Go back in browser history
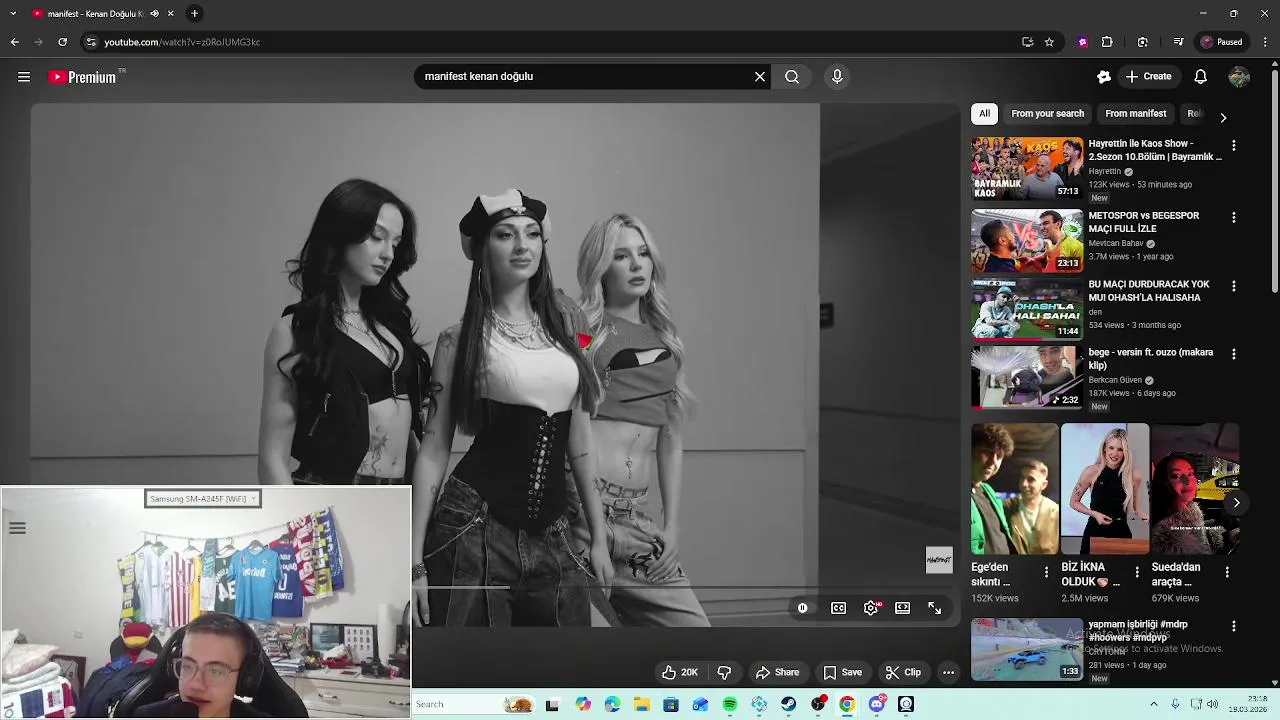The width and height of the screenshot is (1280, 720). (x=14, y=42)
